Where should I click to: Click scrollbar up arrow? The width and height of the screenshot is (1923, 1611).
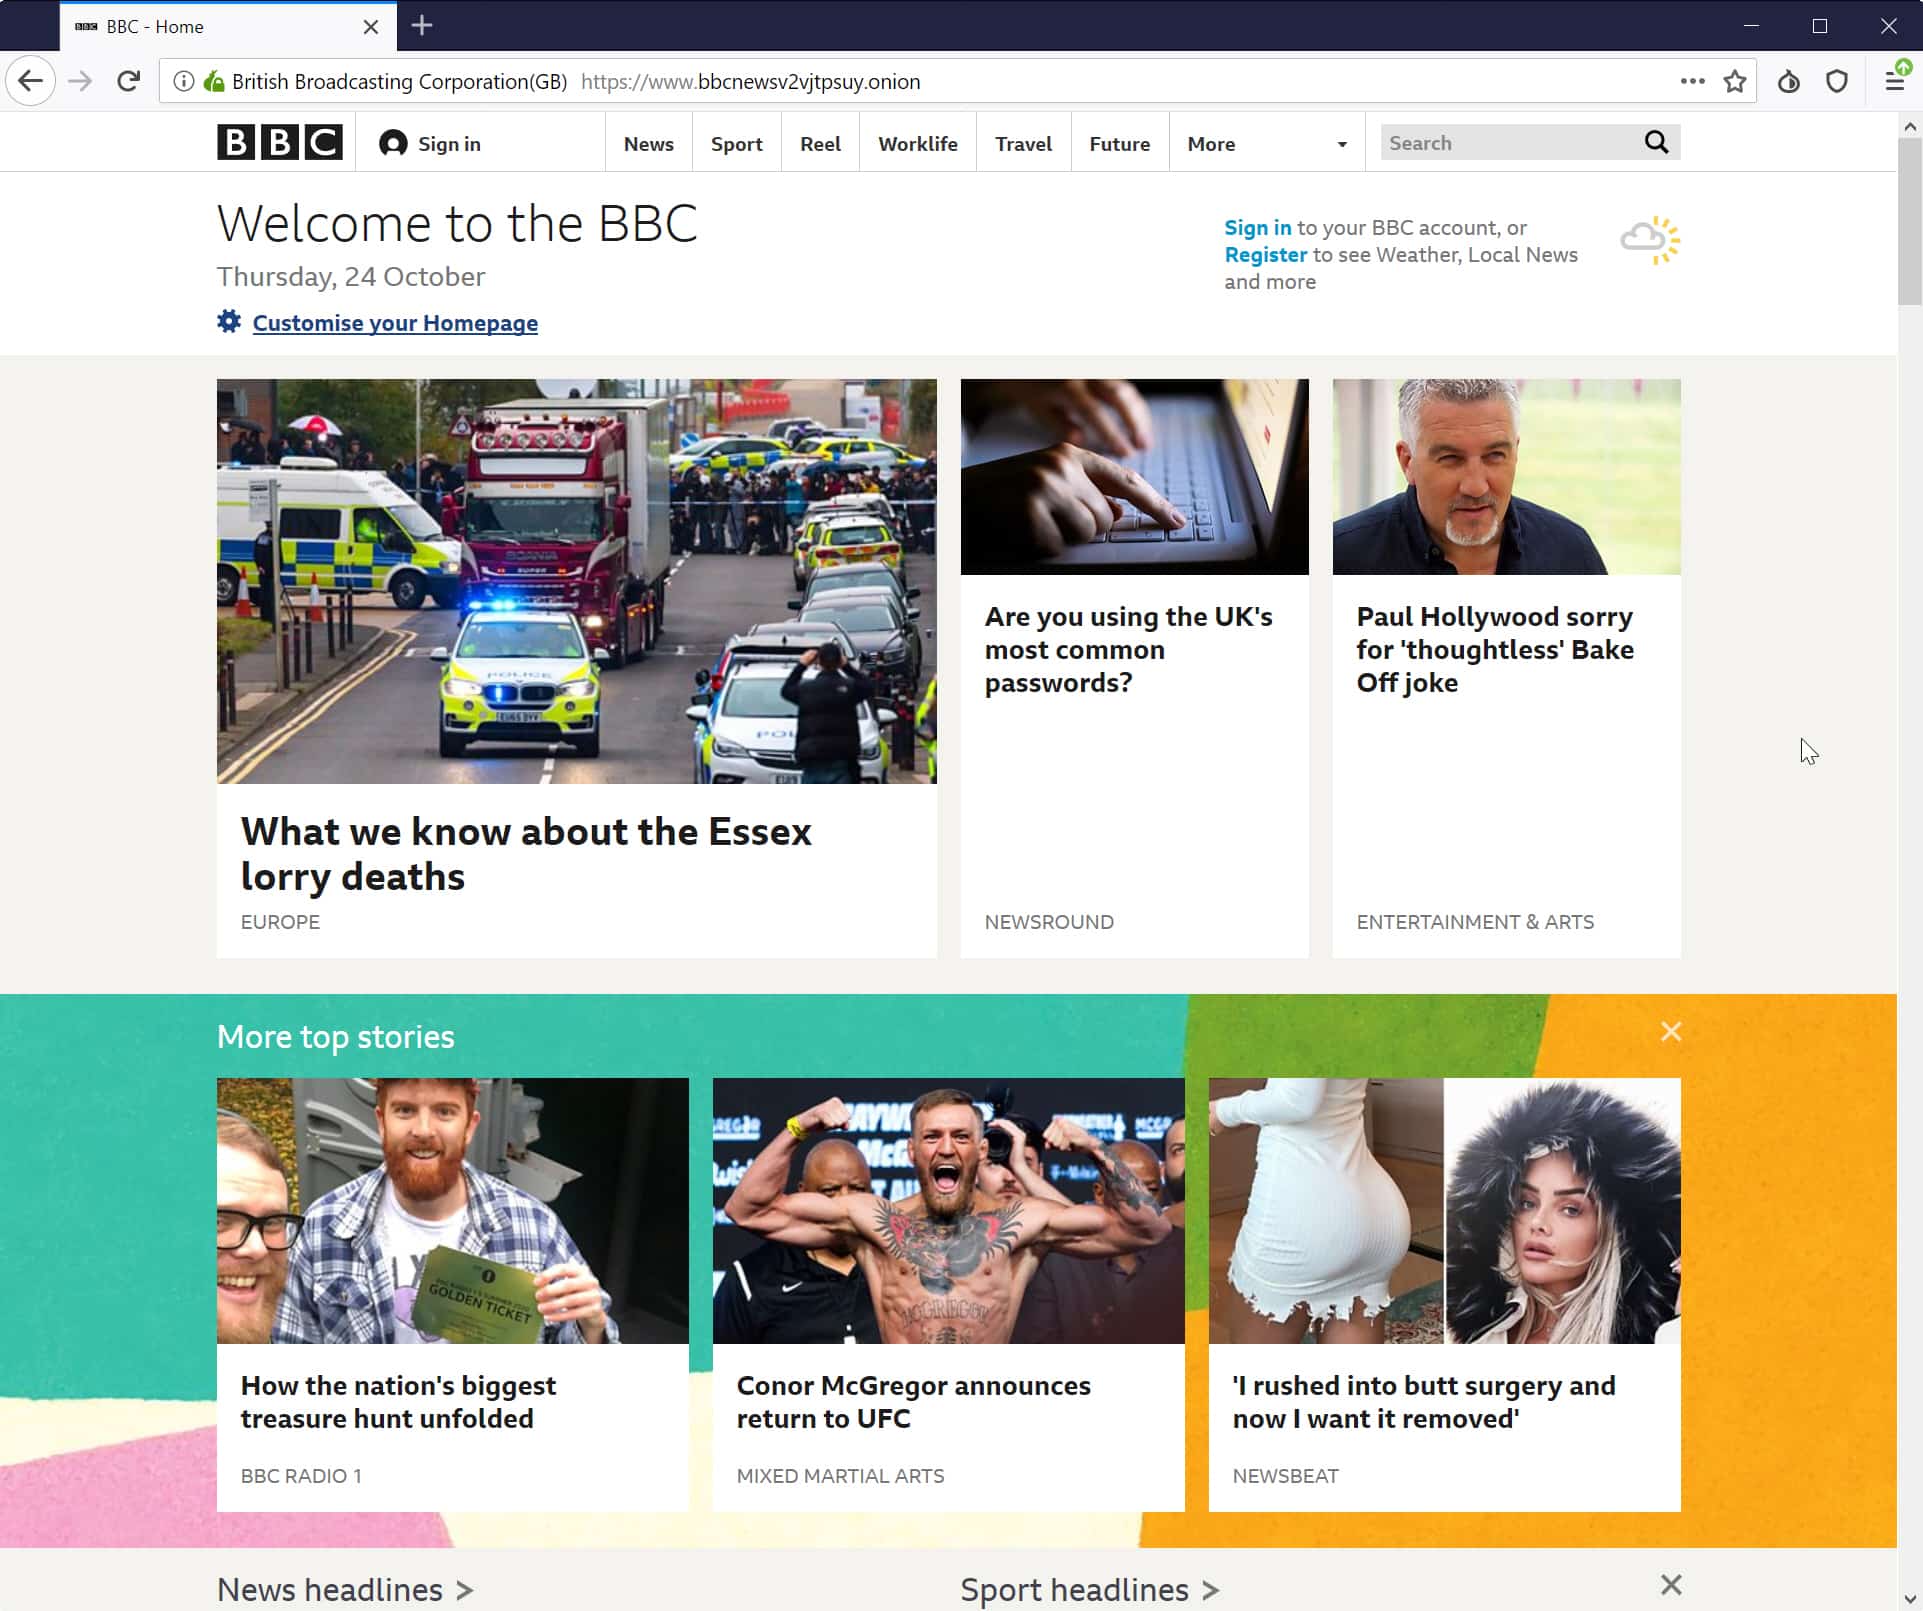1910,126
